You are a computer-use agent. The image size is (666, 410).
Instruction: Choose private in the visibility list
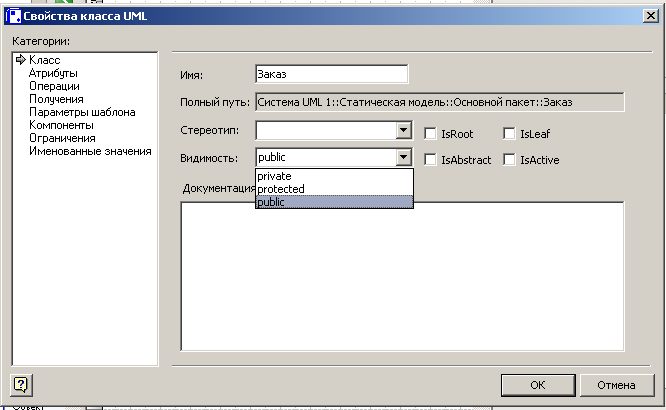334,176
